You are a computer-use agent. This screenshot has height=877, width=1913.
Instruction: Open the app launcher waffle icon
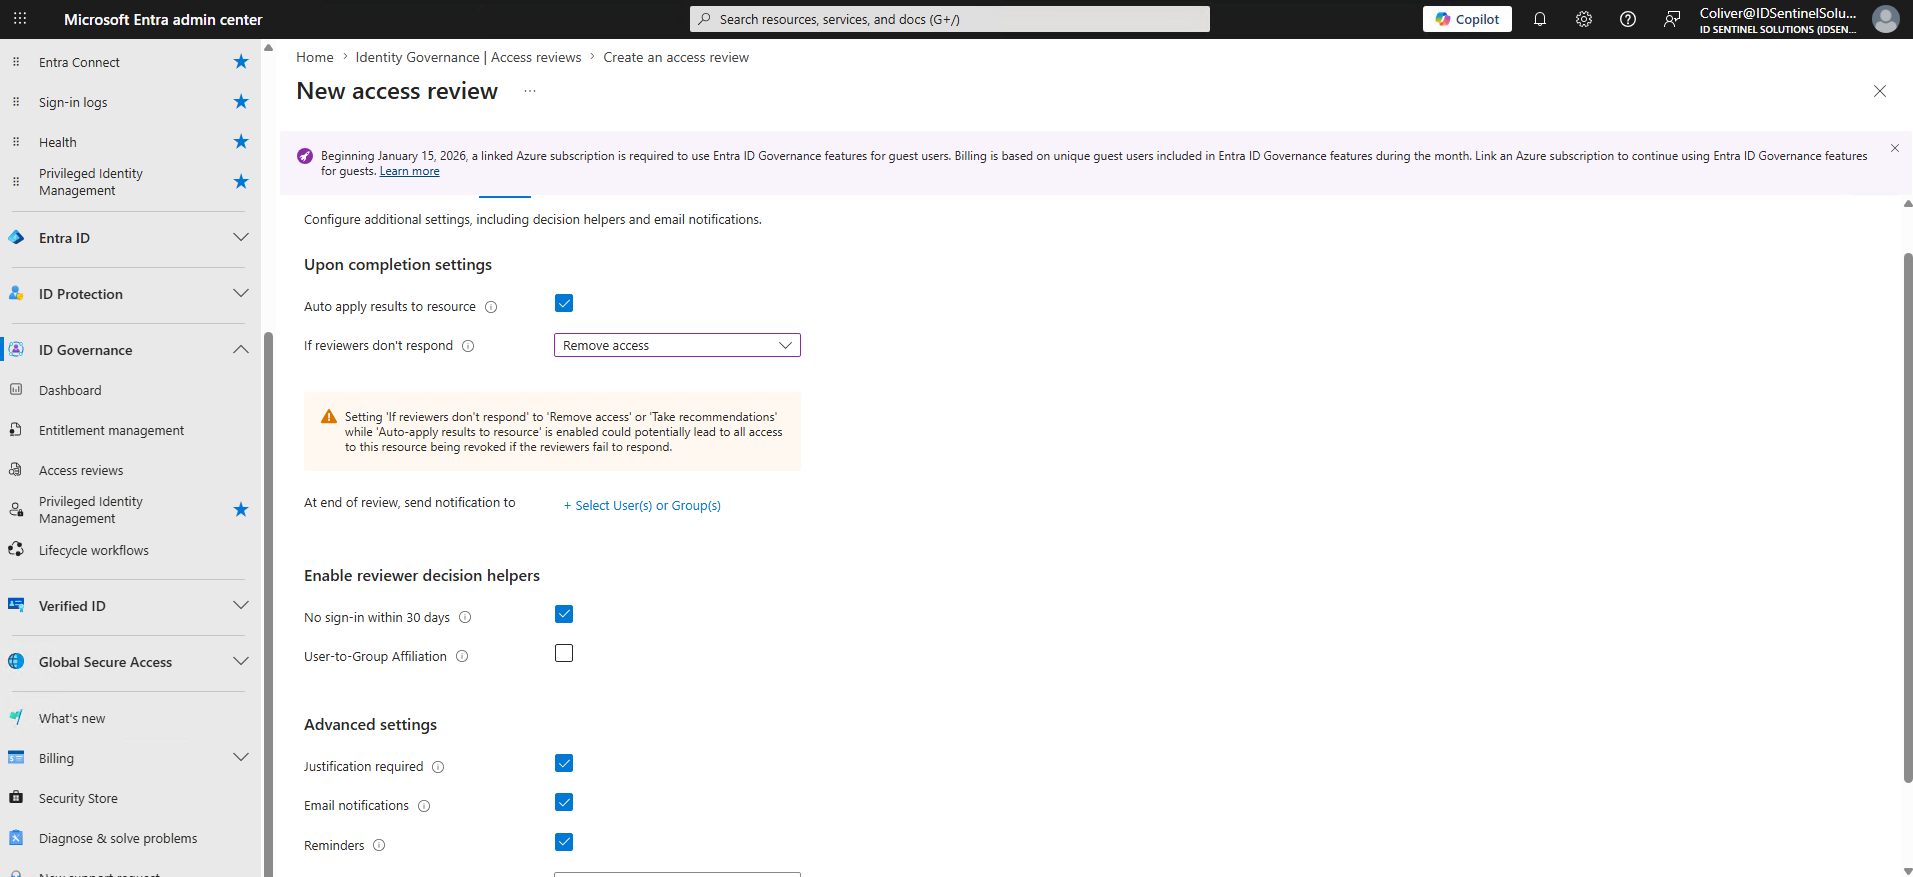20,19
